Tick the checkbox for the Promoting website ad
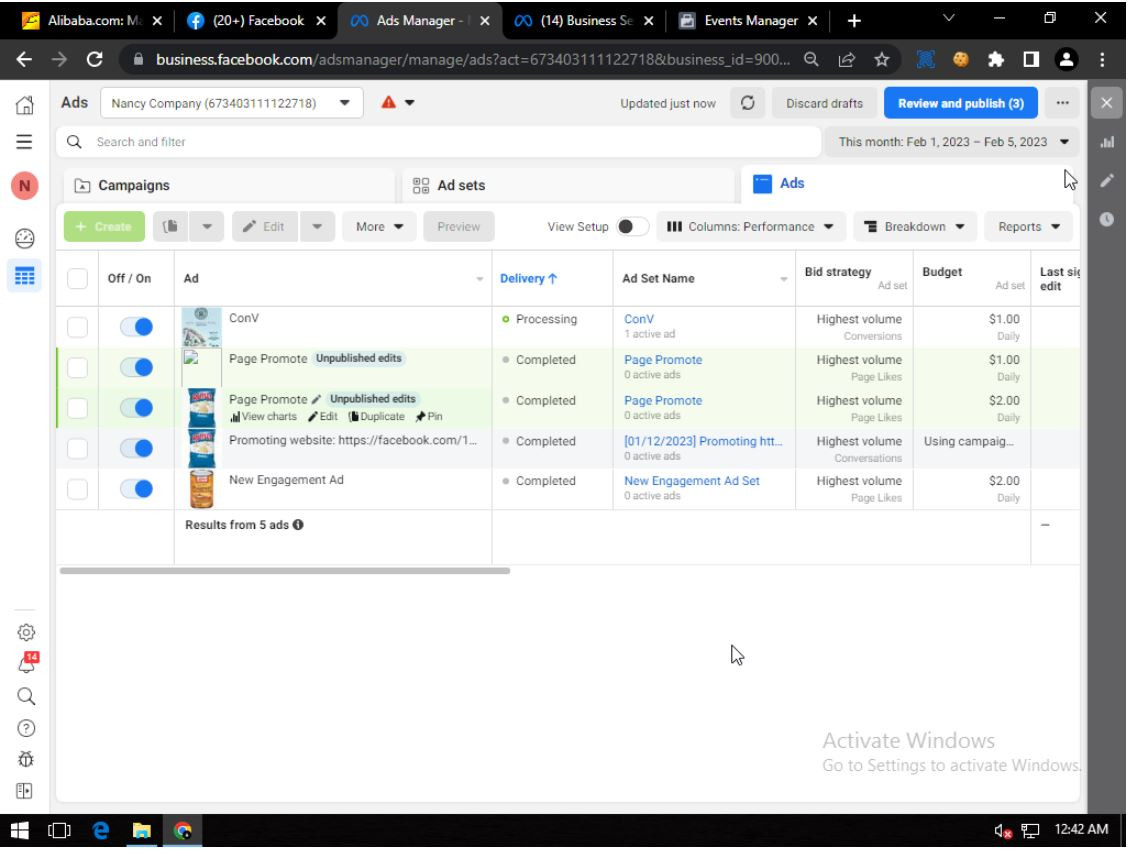Screen dimensions: 1130x853 tap(78, 450)
